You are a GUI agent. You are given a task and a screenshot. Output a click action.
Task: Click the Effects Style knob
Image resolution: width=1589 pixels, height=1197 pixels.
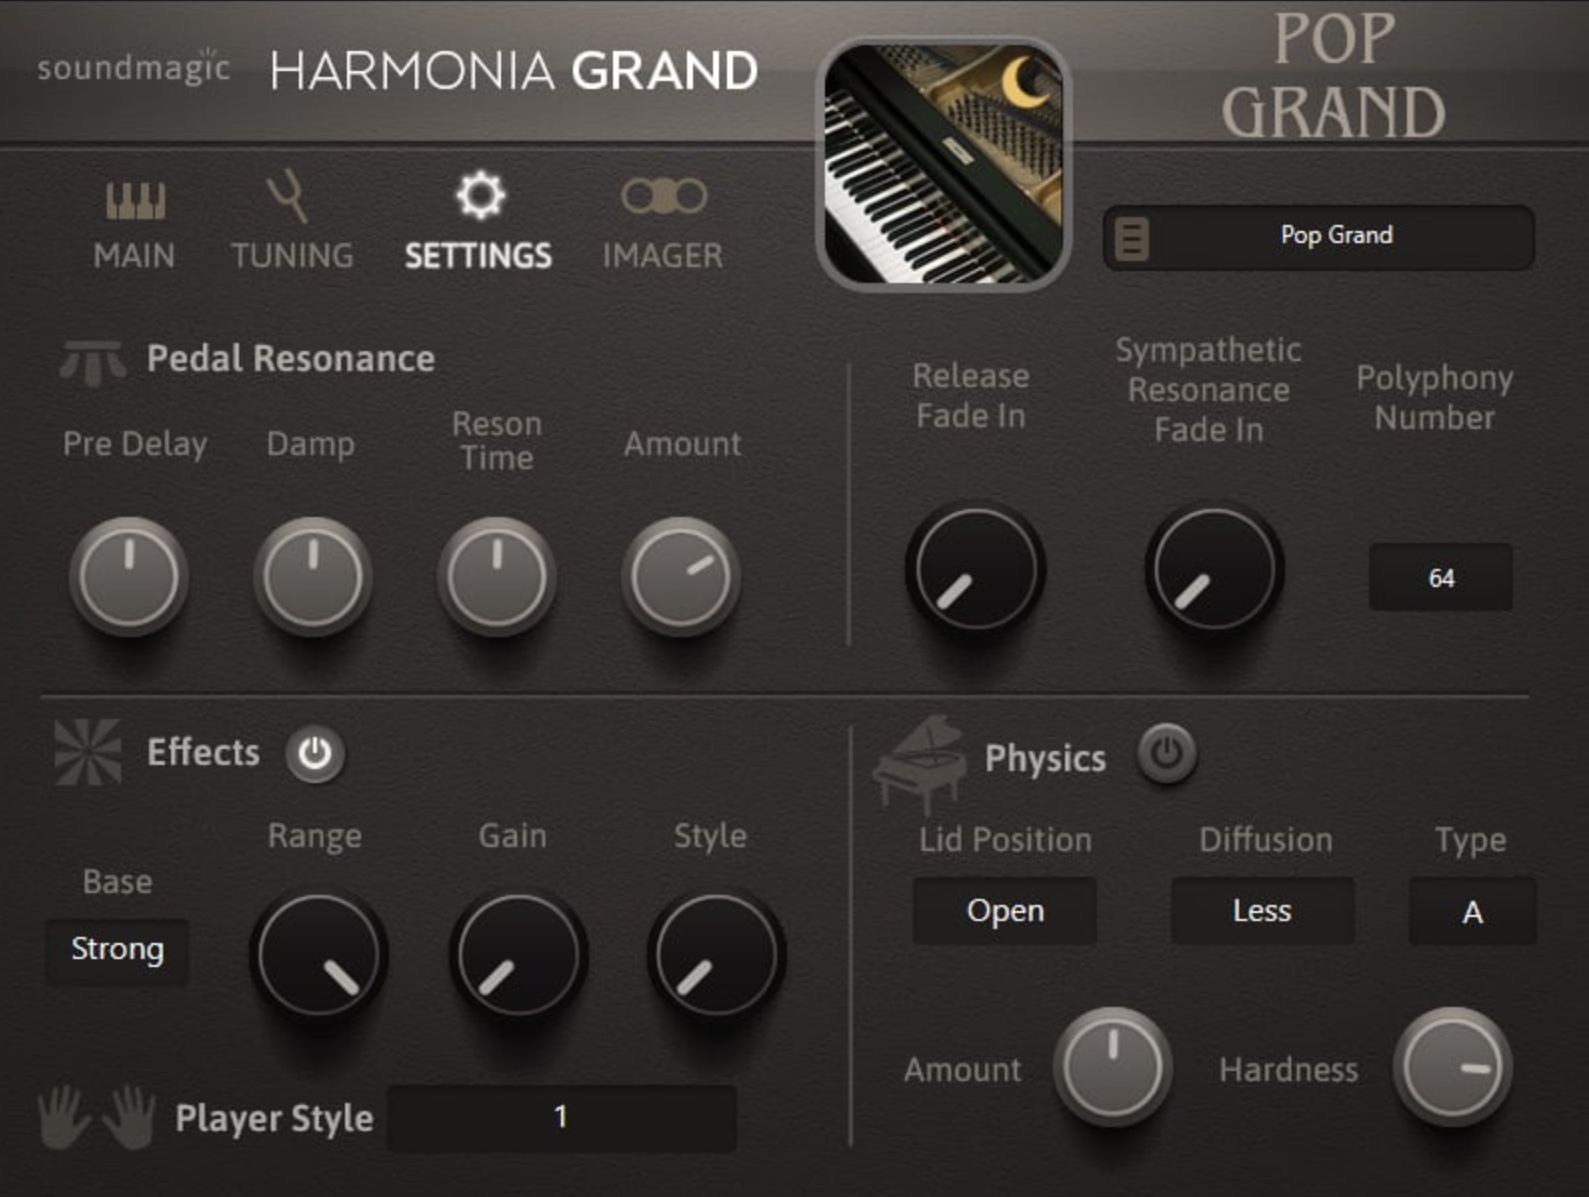coord(716,954)
